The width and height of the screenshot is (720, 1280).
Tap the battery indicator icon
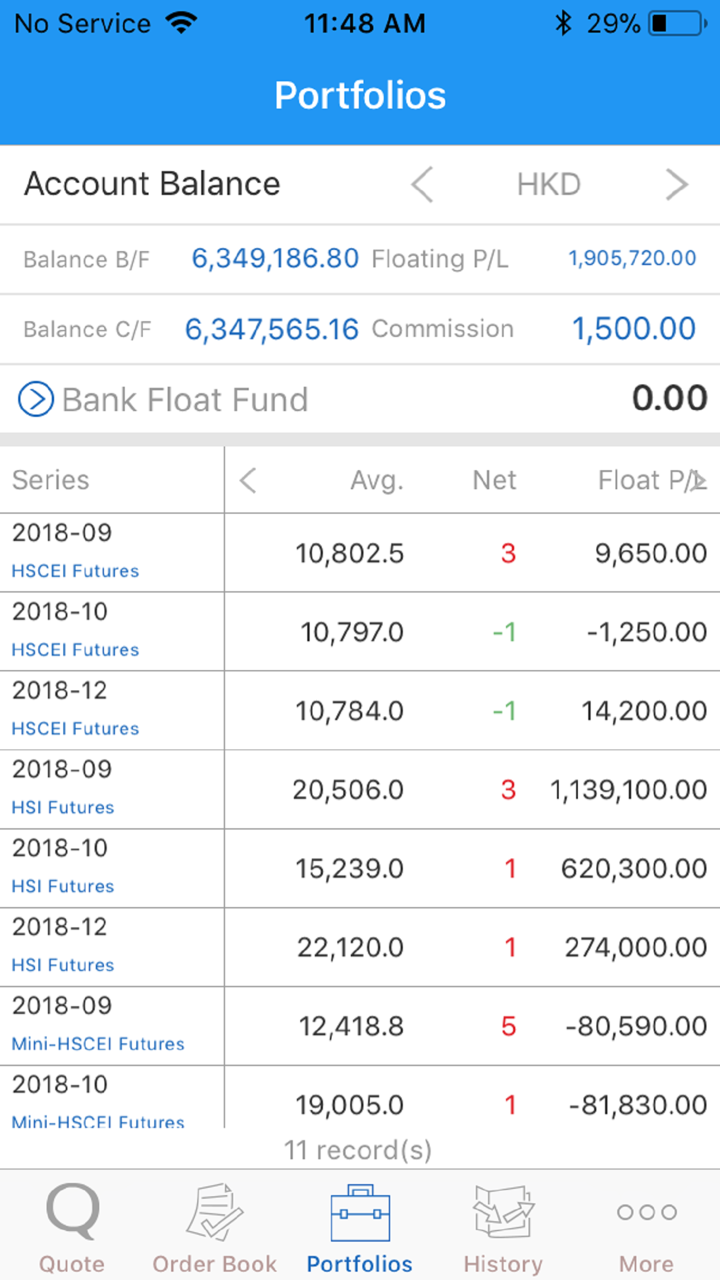click(676, 24)
